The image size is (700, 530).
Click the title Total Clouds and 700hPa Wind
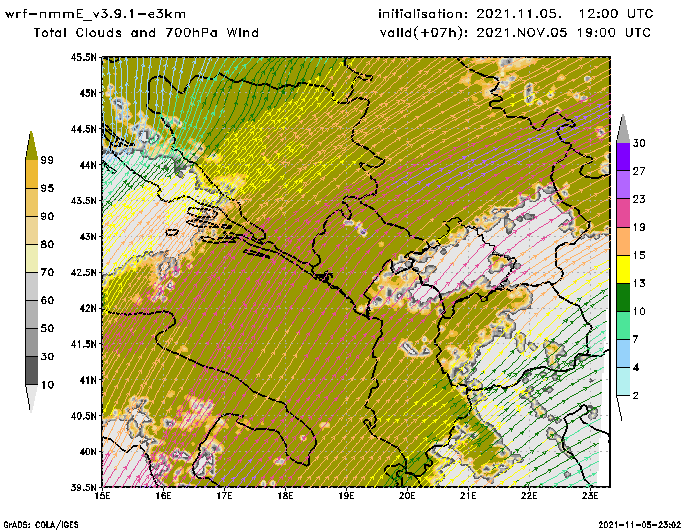pos(146,33)
